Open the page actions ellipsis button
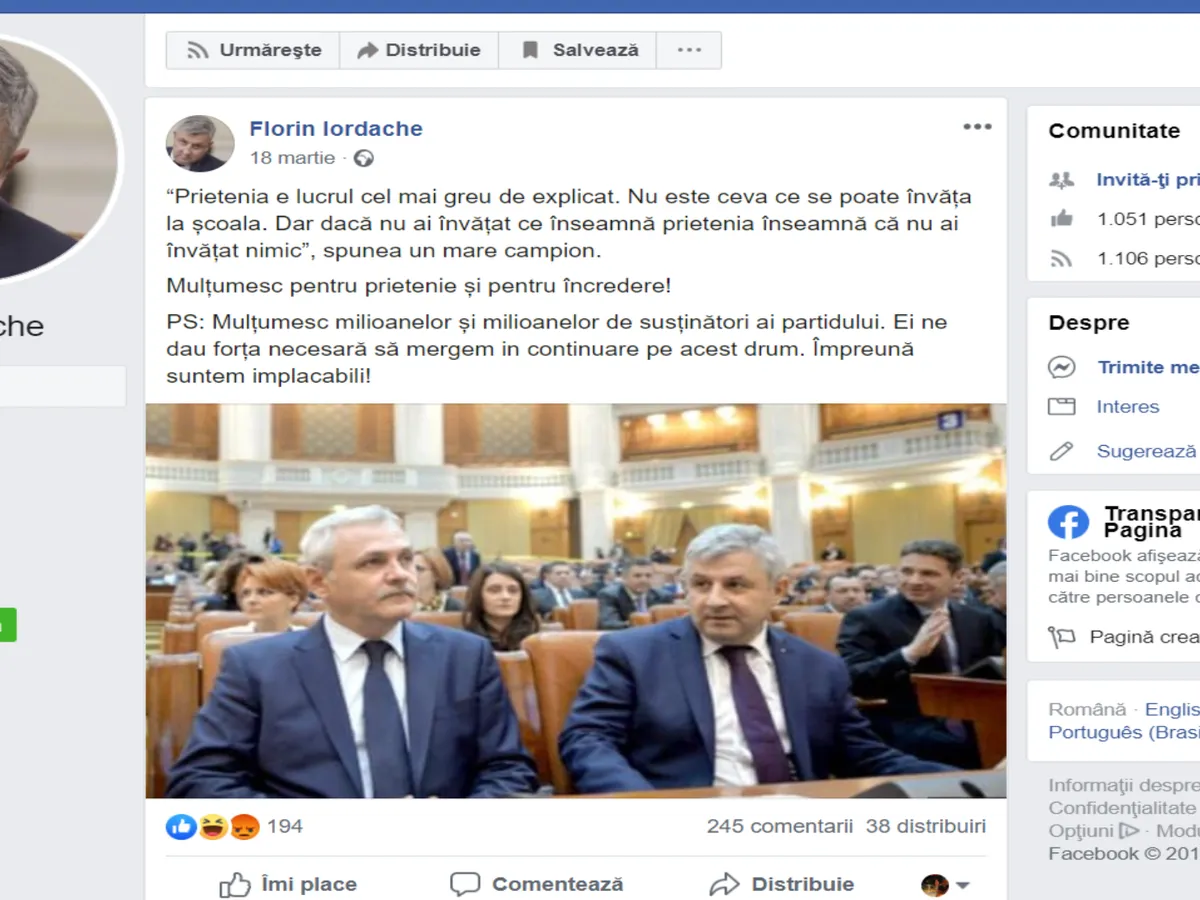 pos(689,50)
